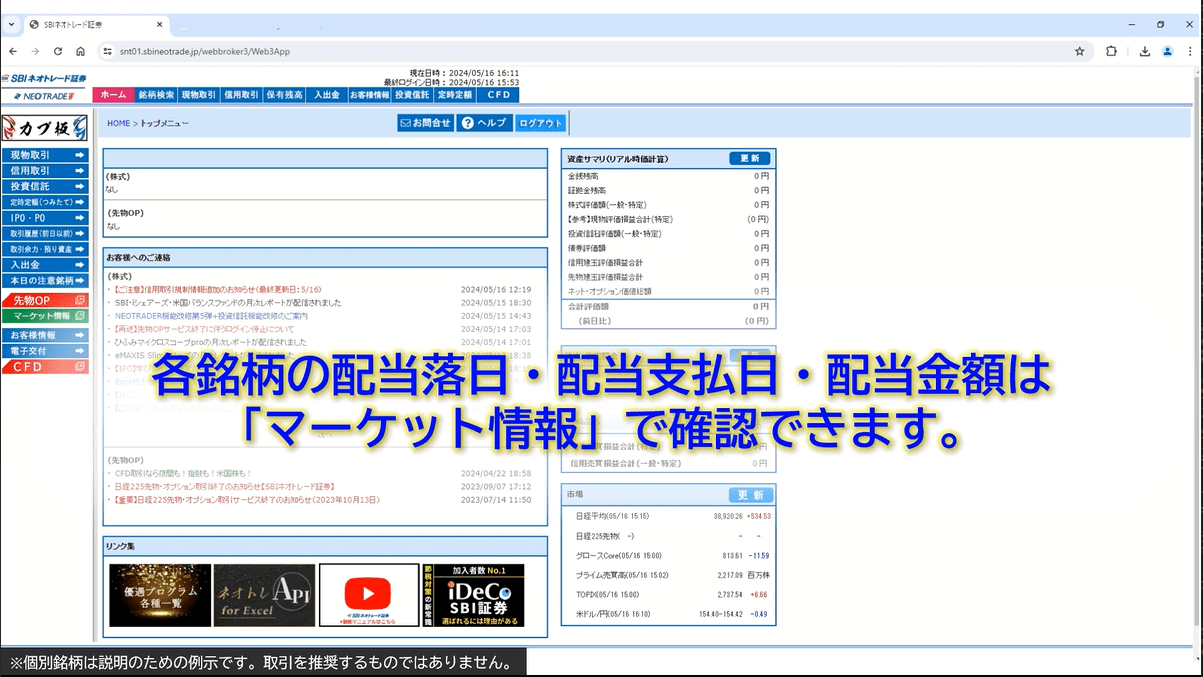Open 取引余力・預り資産 in the sidebar

(45, 249)
